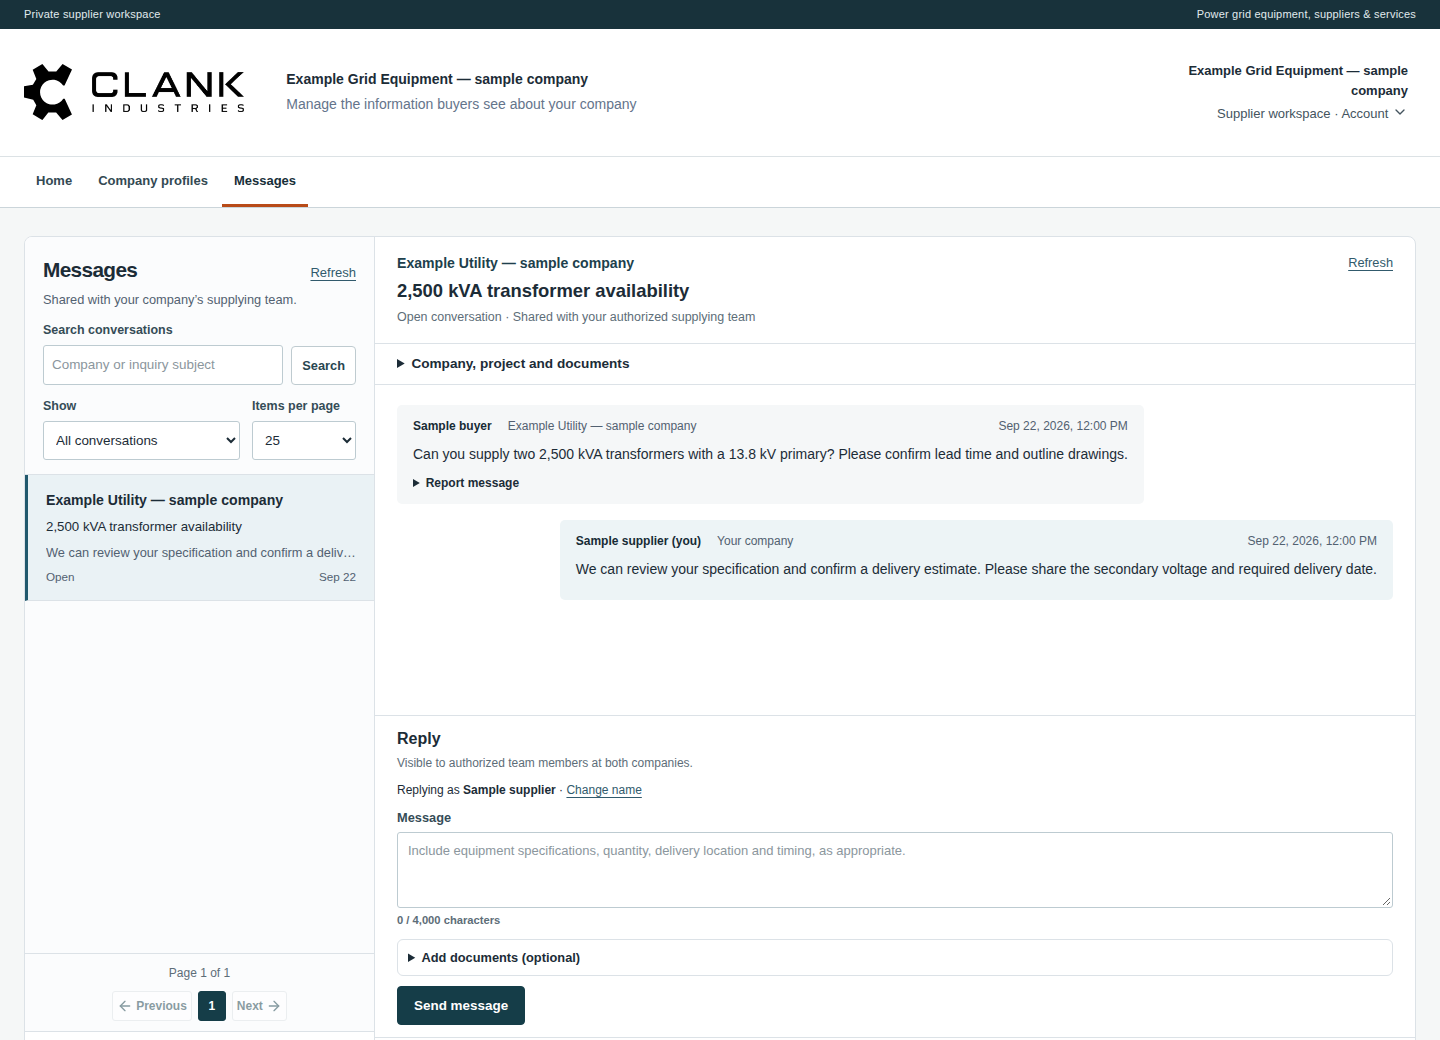Viewport: 1440px width, 1040px height.
Task: Expand the Report message disclosure
Action: point(466,483)
